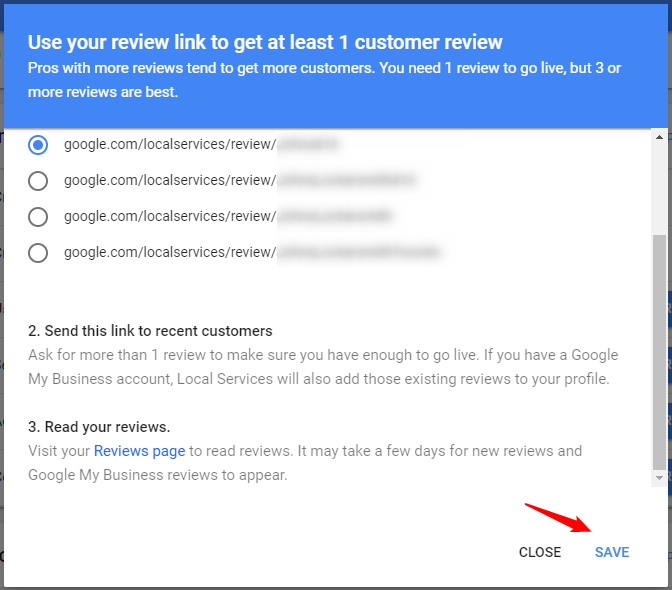Click the 'Ask for more than 1 review' paragraph
The height and width of the screenshot is (590, 672).
coord(323,365)
